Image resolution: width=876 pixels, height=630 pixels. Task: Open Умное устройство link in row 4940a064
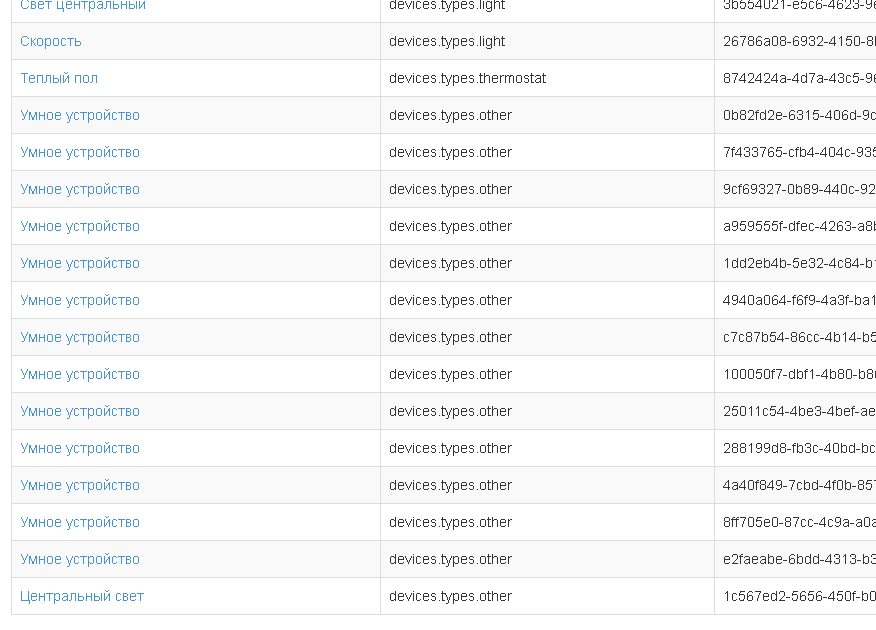tap(80, 300)
